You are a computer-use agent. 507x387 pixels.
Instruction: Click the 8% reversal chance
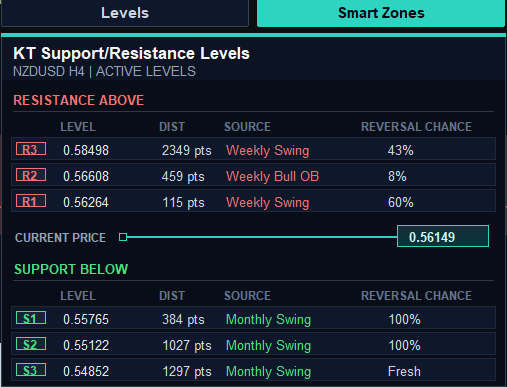coord(397,176)
